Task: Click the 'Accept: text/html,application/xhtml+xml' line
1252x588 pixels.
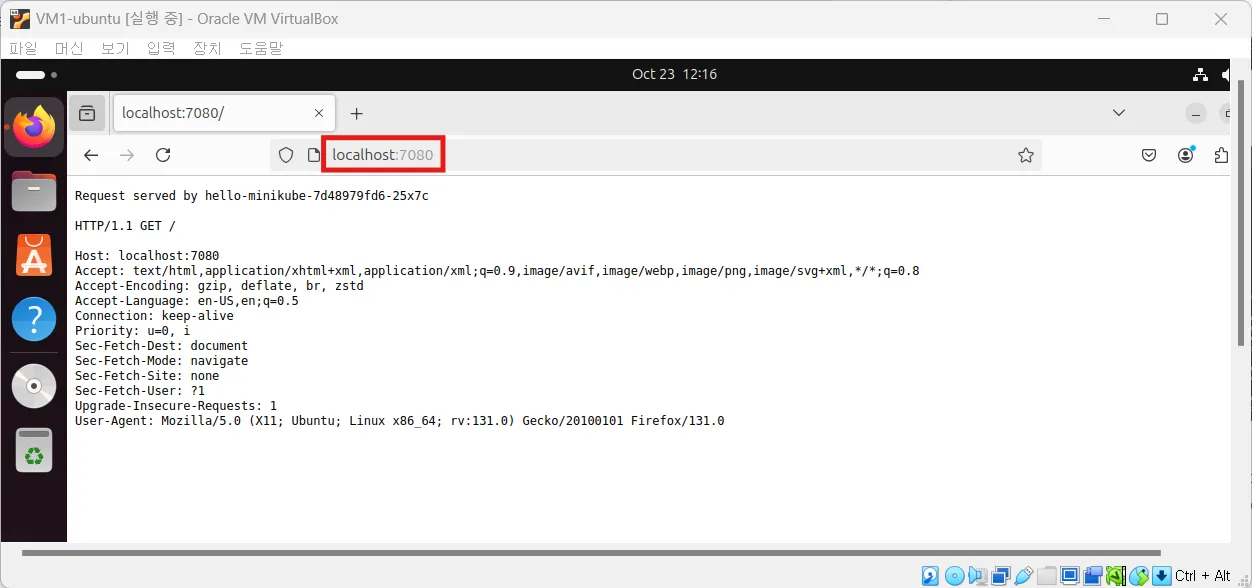Action: [x=497, y=271]
